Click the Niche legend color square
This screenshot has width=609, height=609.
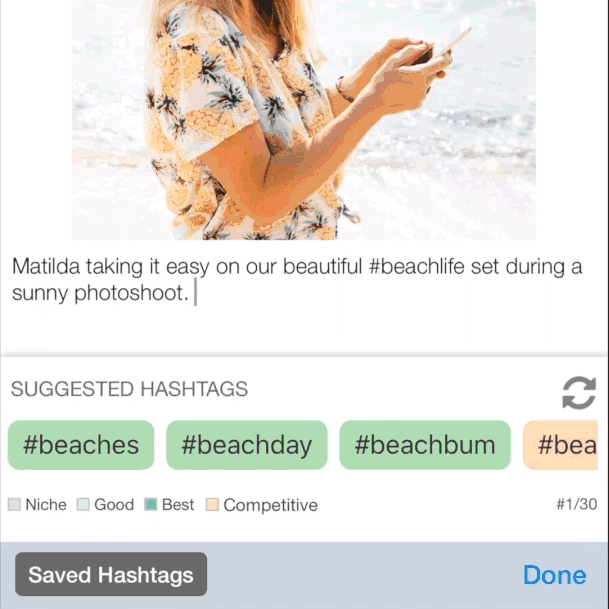(x=15, y=505)
